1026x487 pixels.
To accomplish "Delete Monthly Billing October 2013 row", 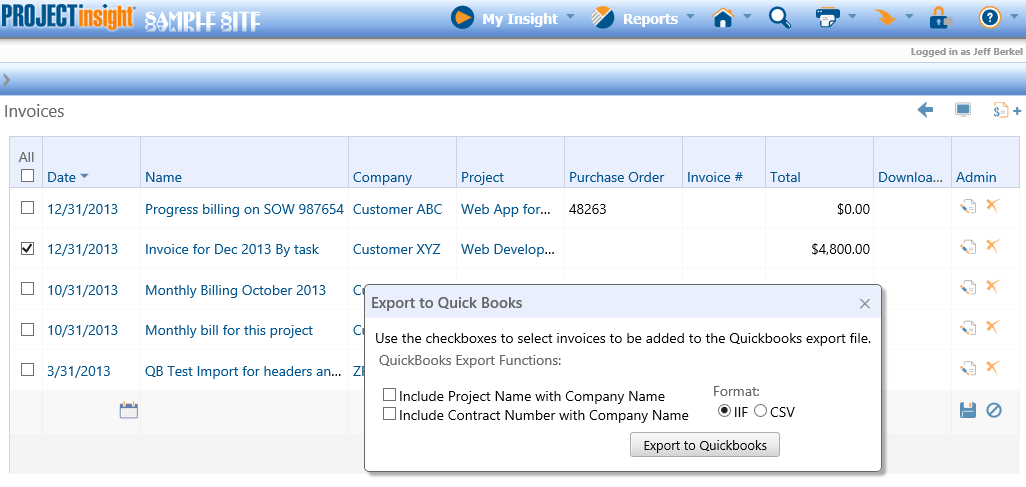I will point(993,286).
